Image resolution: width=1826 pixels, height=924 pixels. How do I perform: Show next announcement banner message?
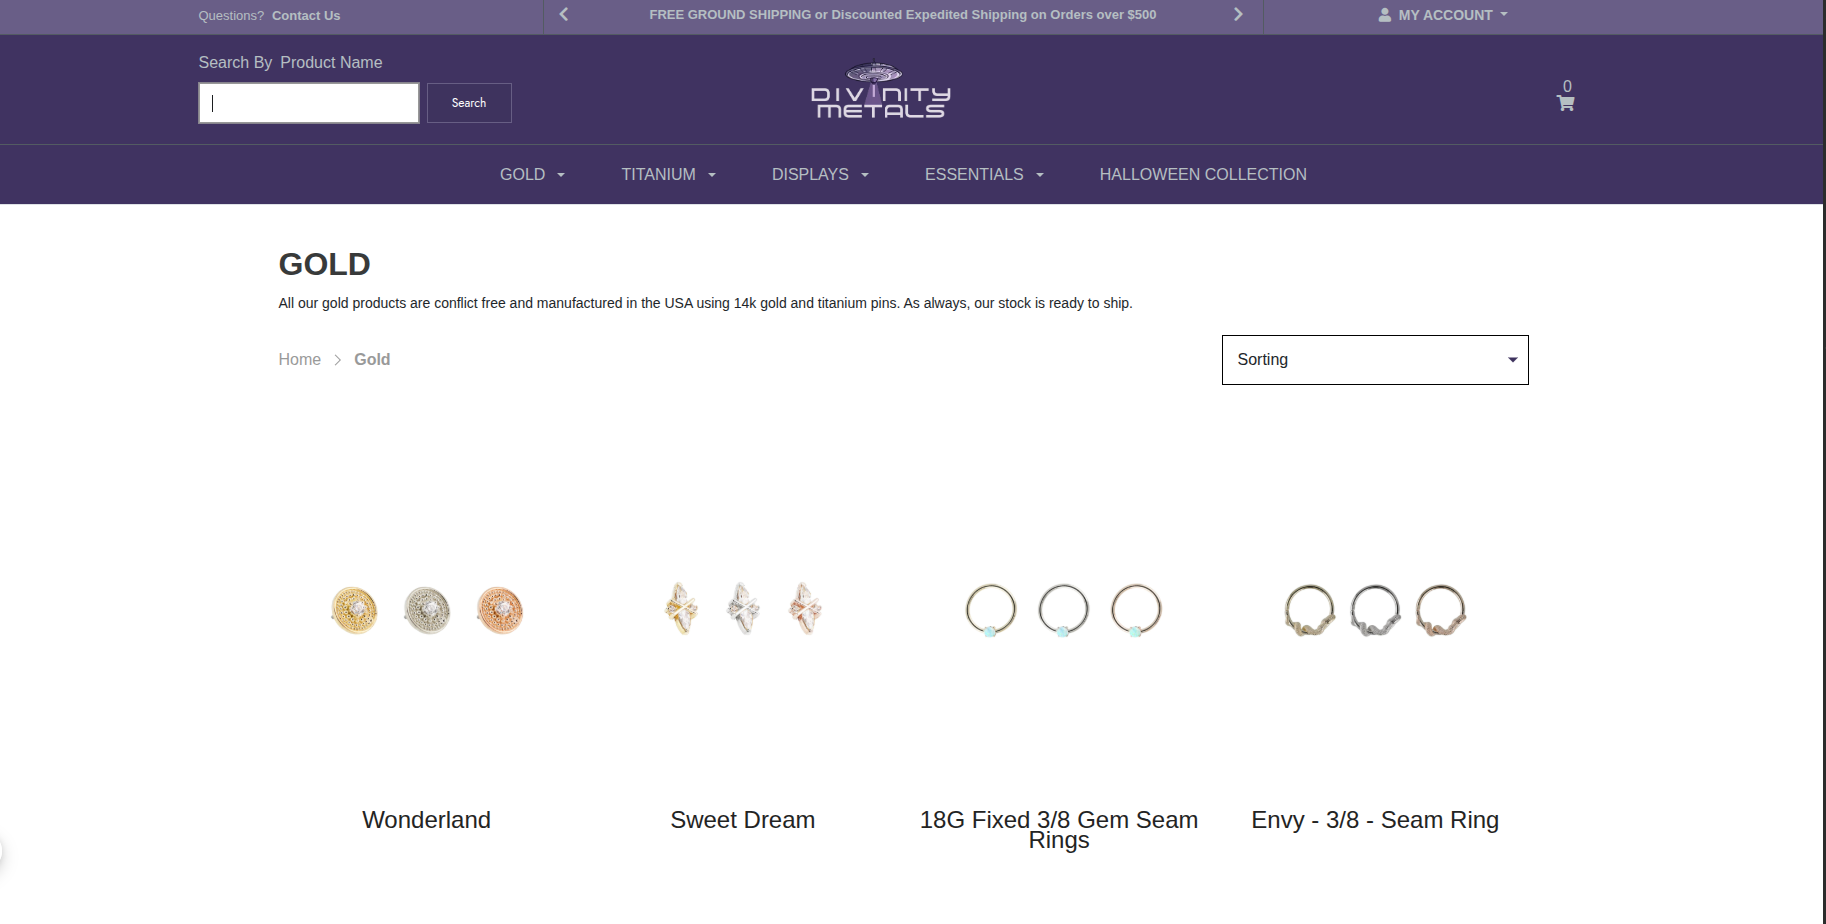[1238, 15]
